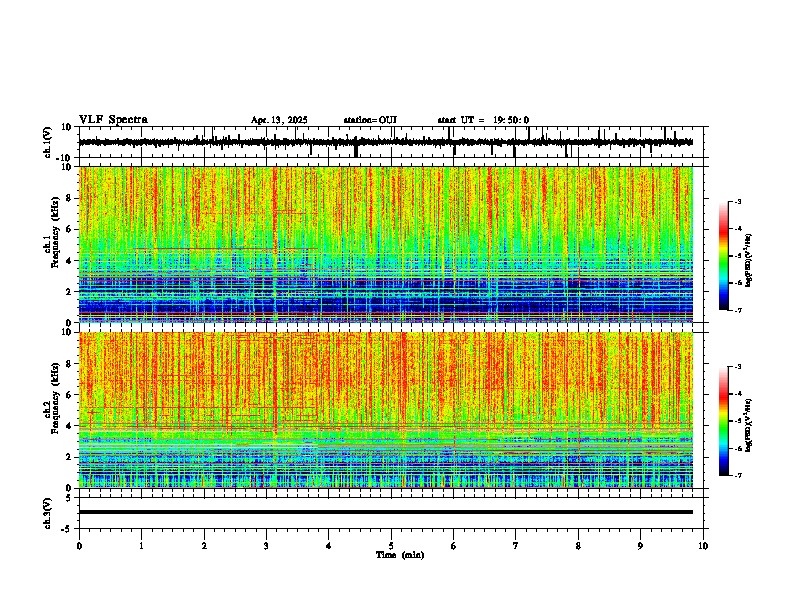The width and height of the screenshot is (792, 612).
Task: Click the "ch.3(V)" axis label
Action: (47, 514)
